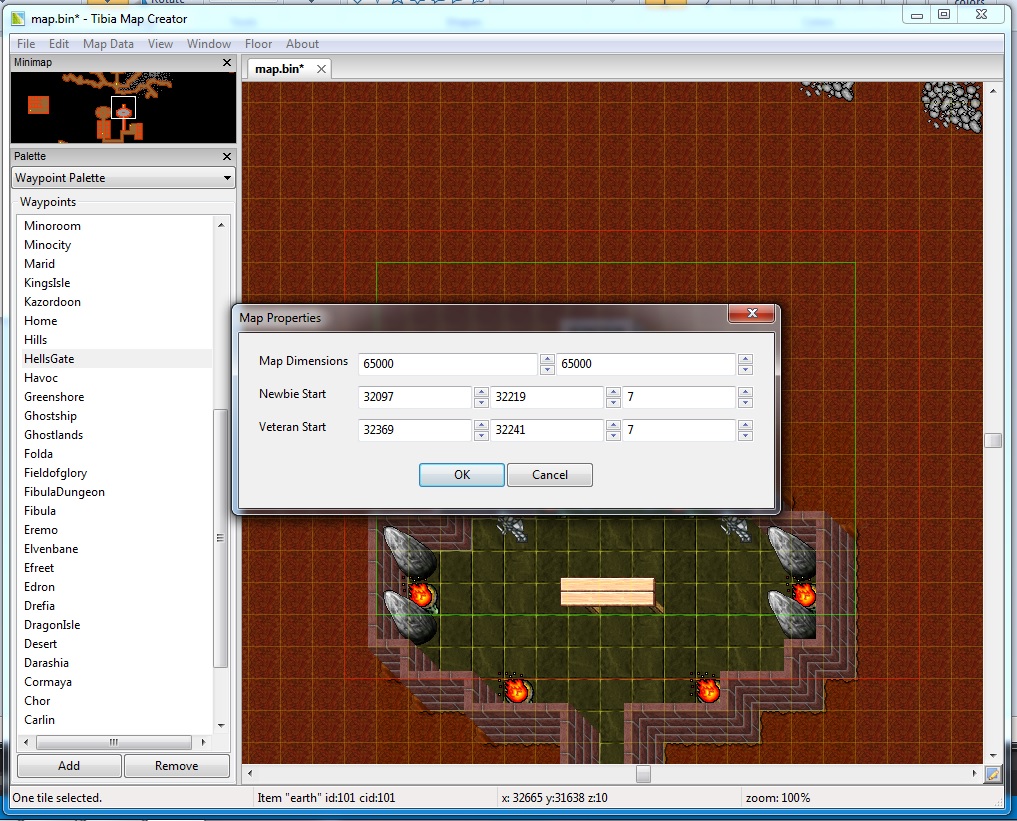Open the Floor menu
The width and height of the screenshot is (1017, 821).
point(258,44)
